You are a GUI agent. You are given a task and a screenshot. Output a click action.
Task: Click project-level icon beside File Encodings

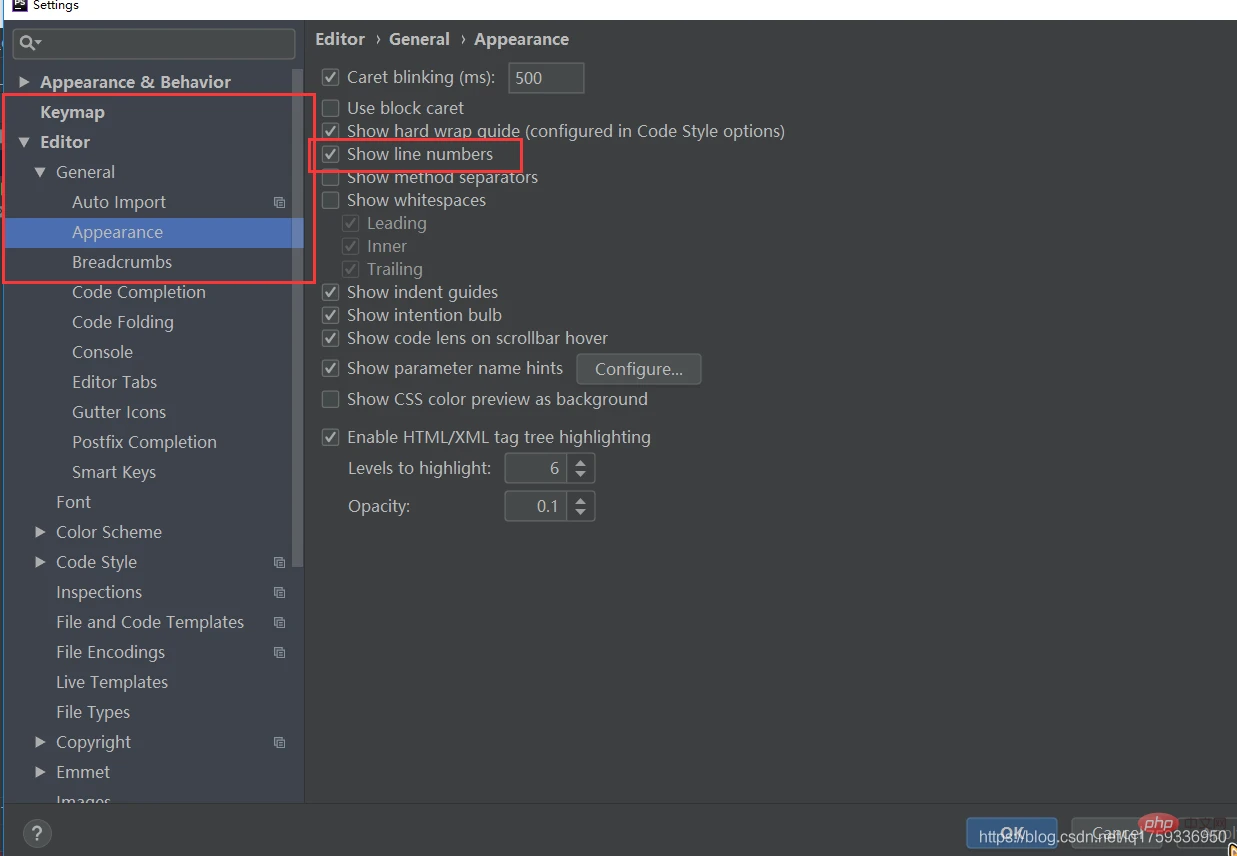[280, 652]
